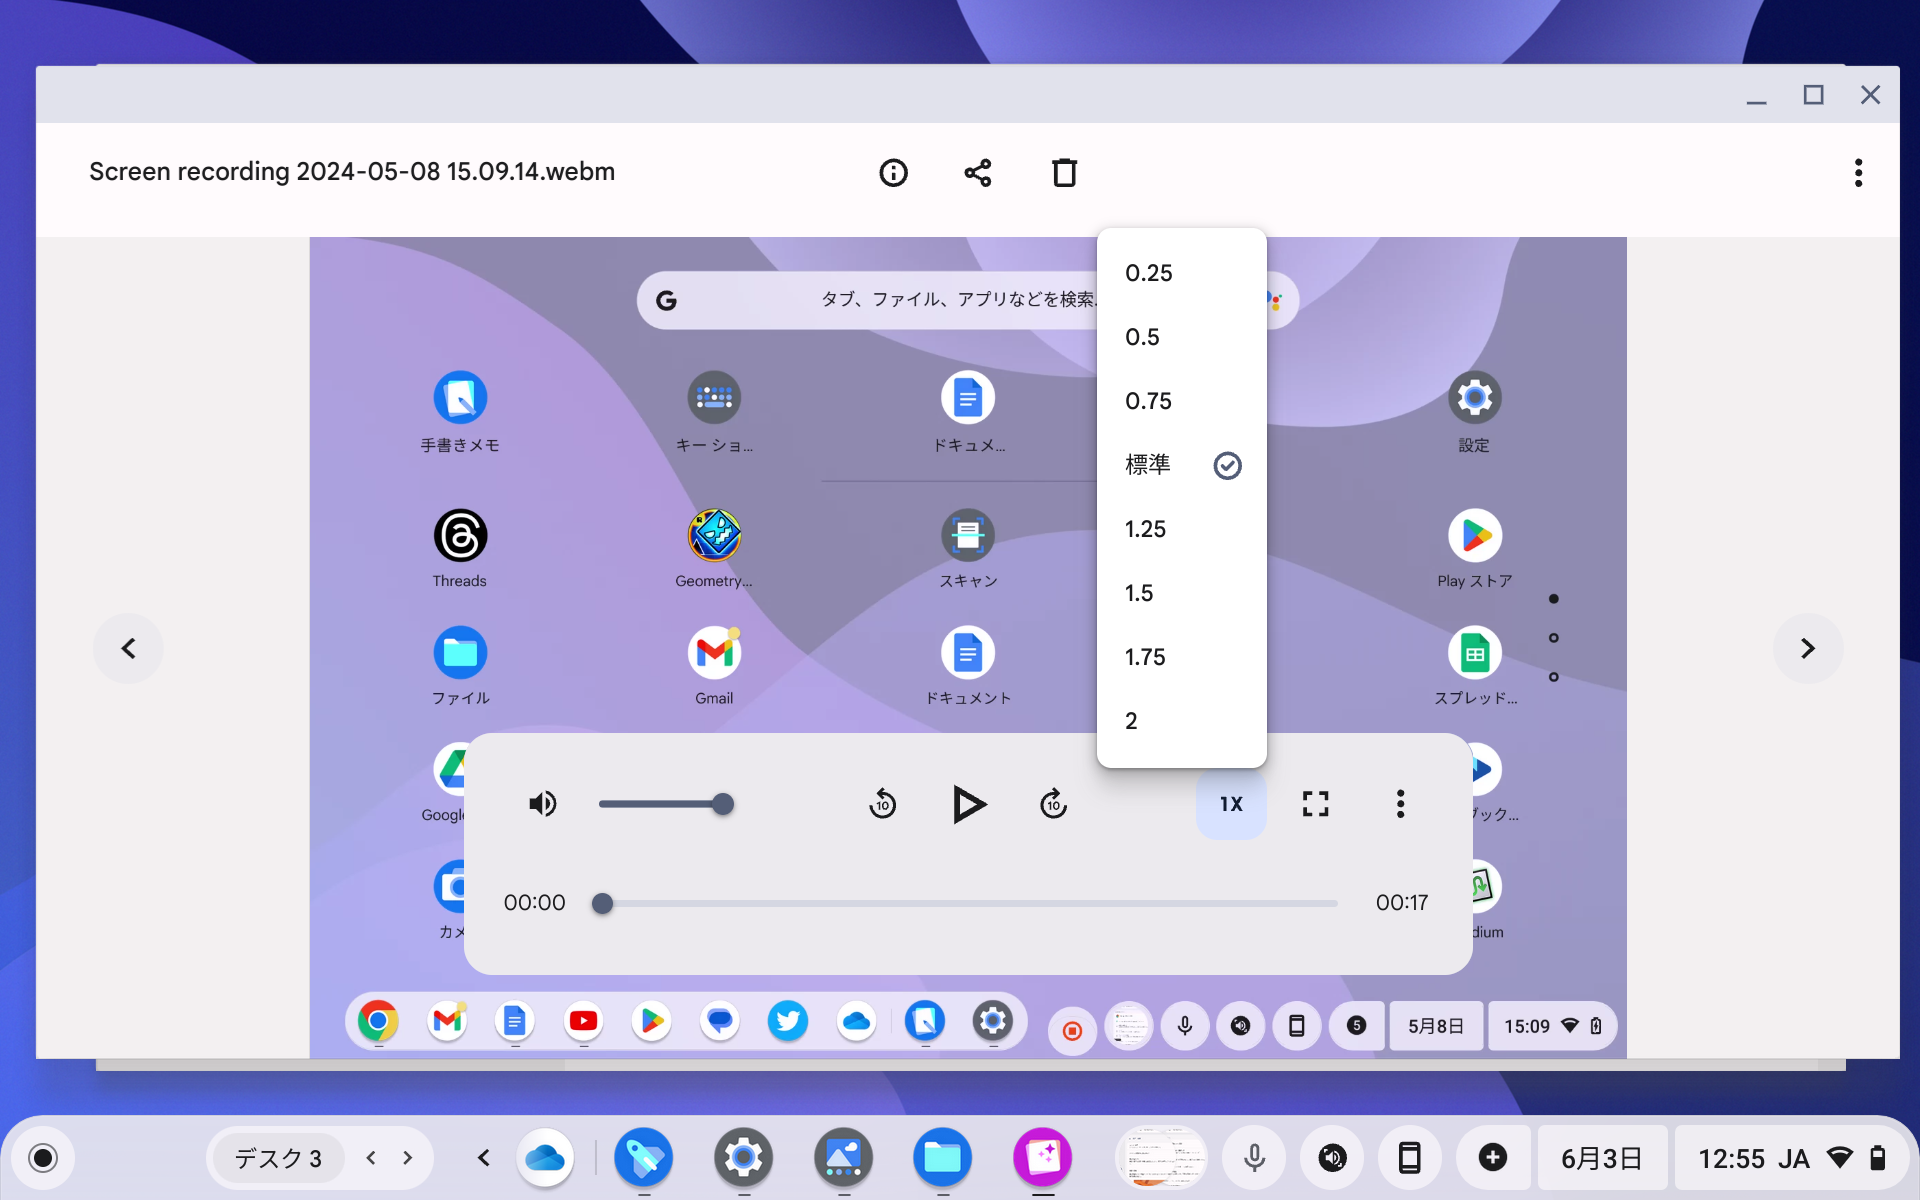Play the screen recording

pos(968,804)
